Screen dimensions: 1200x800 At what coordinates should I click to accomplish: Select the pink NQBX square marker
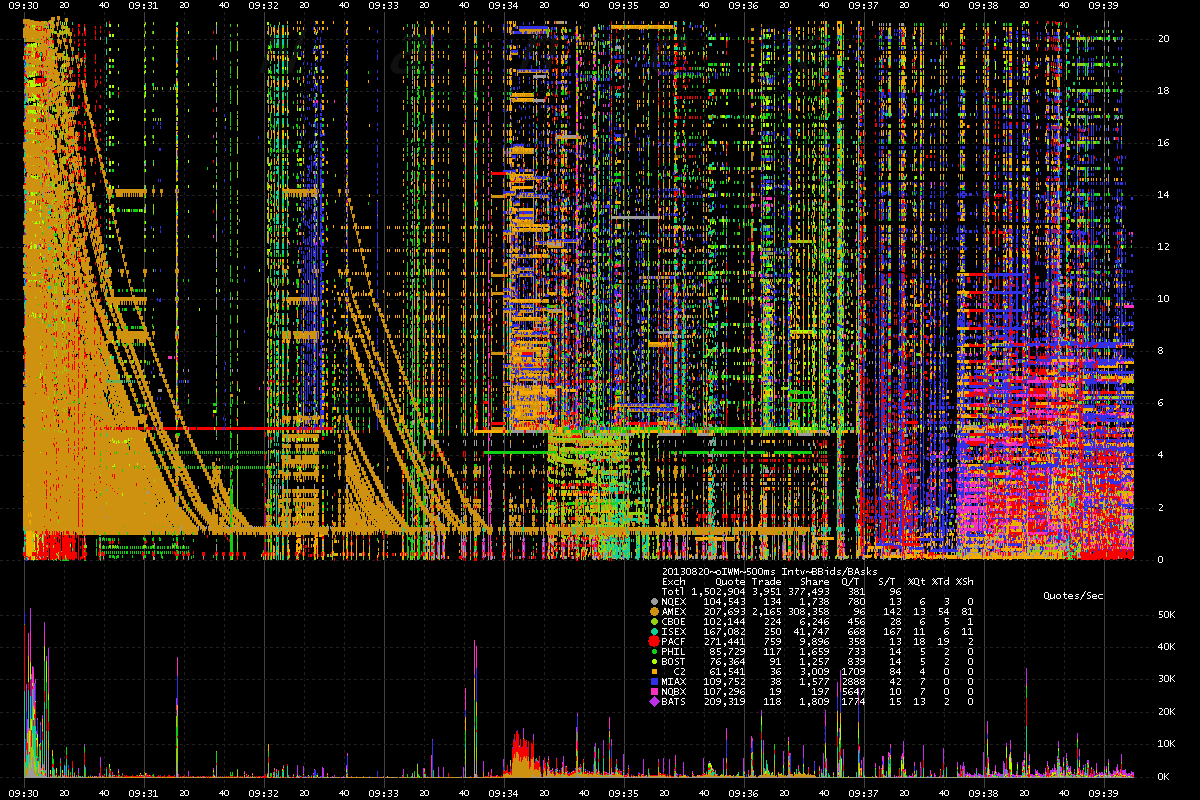click(x=654, y=691)
